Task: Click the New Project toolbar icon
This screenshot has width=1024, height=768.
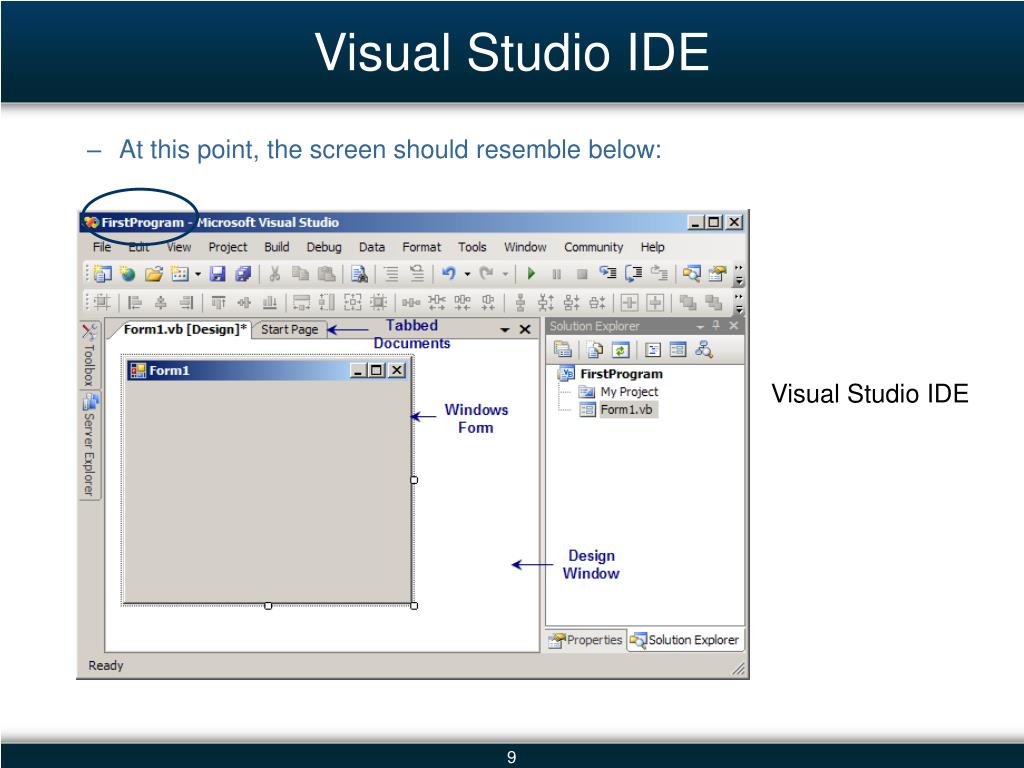Action: (x=103, y=274)
